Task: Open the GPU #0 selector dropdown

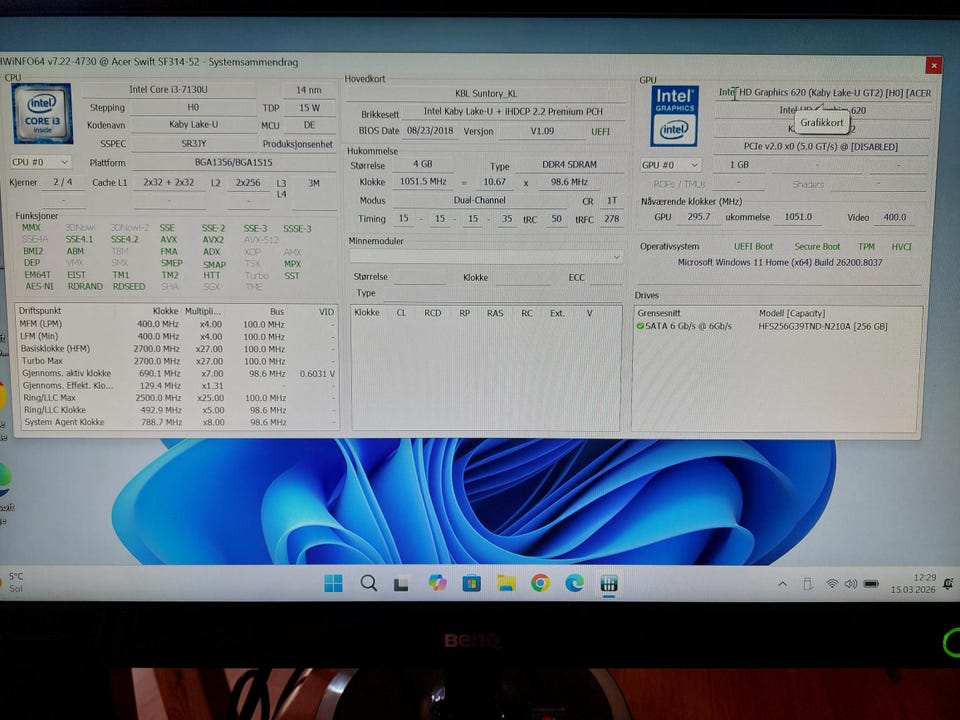Action: (670, 165)
